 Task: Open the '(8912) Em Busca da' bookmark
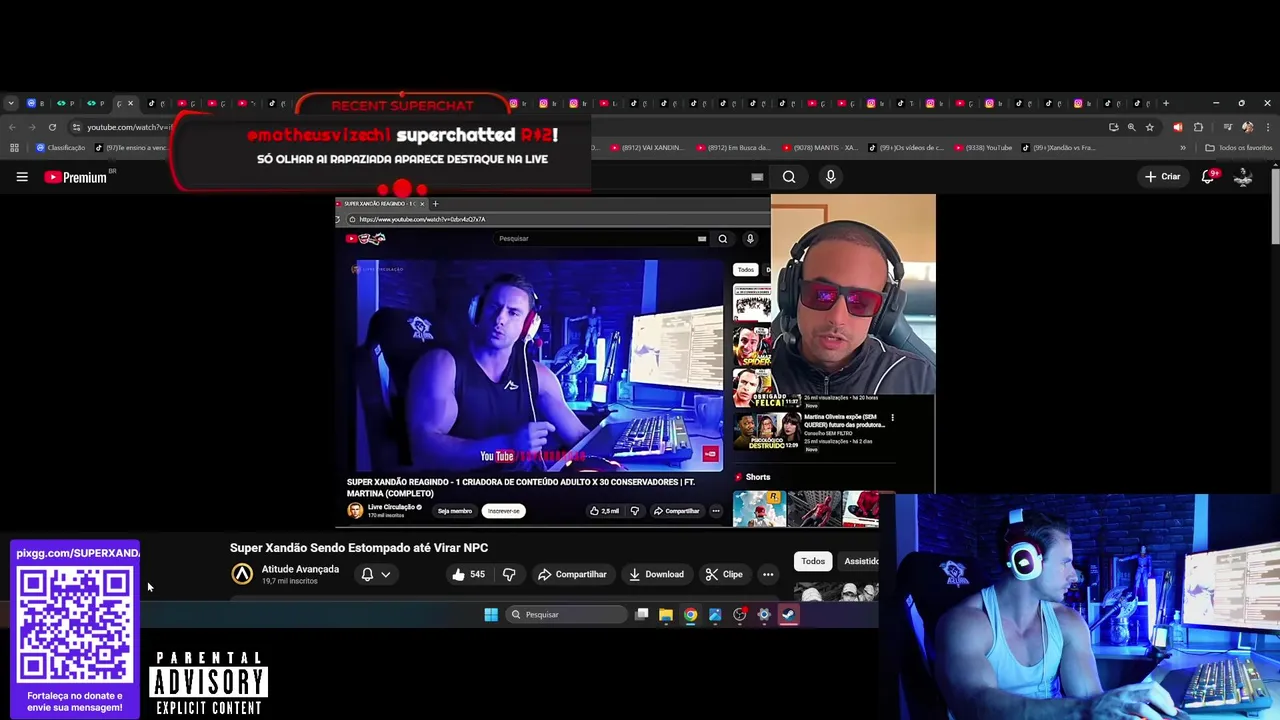click(733, 148)
